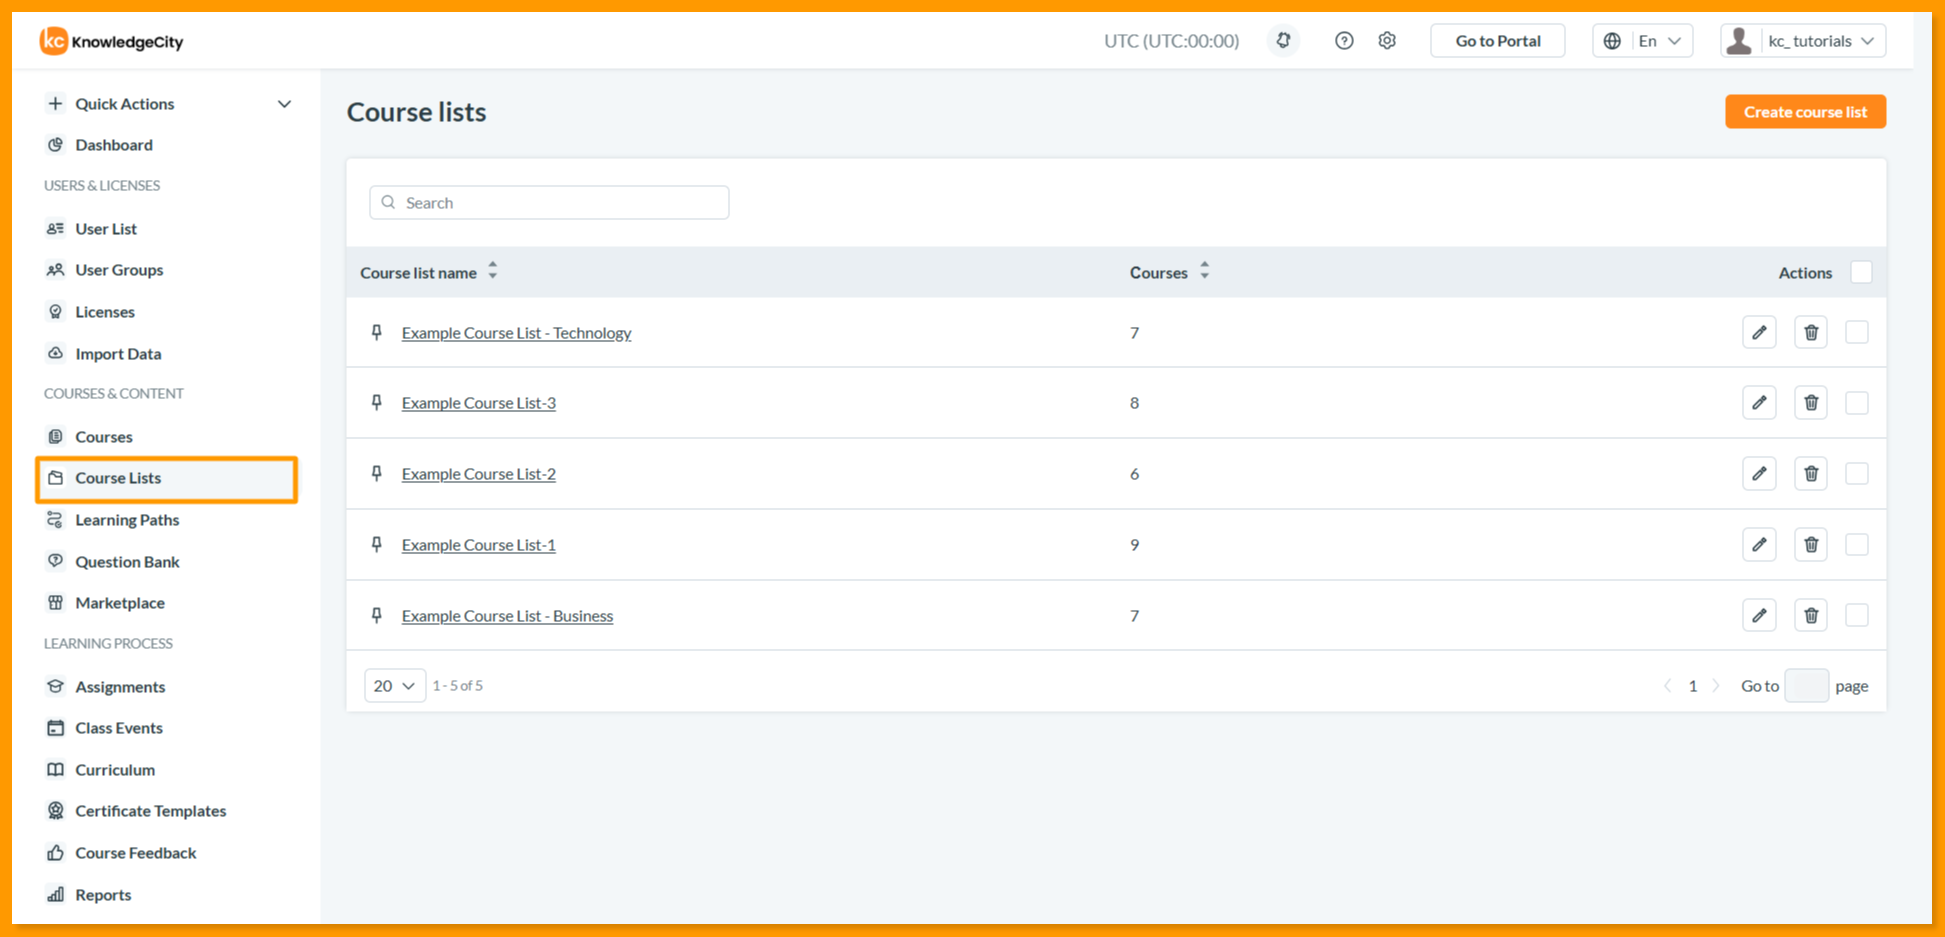Image resolution: width=1945 pixels, height=937 pixels.
Task: Open the kc_tutorials account dropdown
Action: pyautogui.click(x=1803, y=41)
